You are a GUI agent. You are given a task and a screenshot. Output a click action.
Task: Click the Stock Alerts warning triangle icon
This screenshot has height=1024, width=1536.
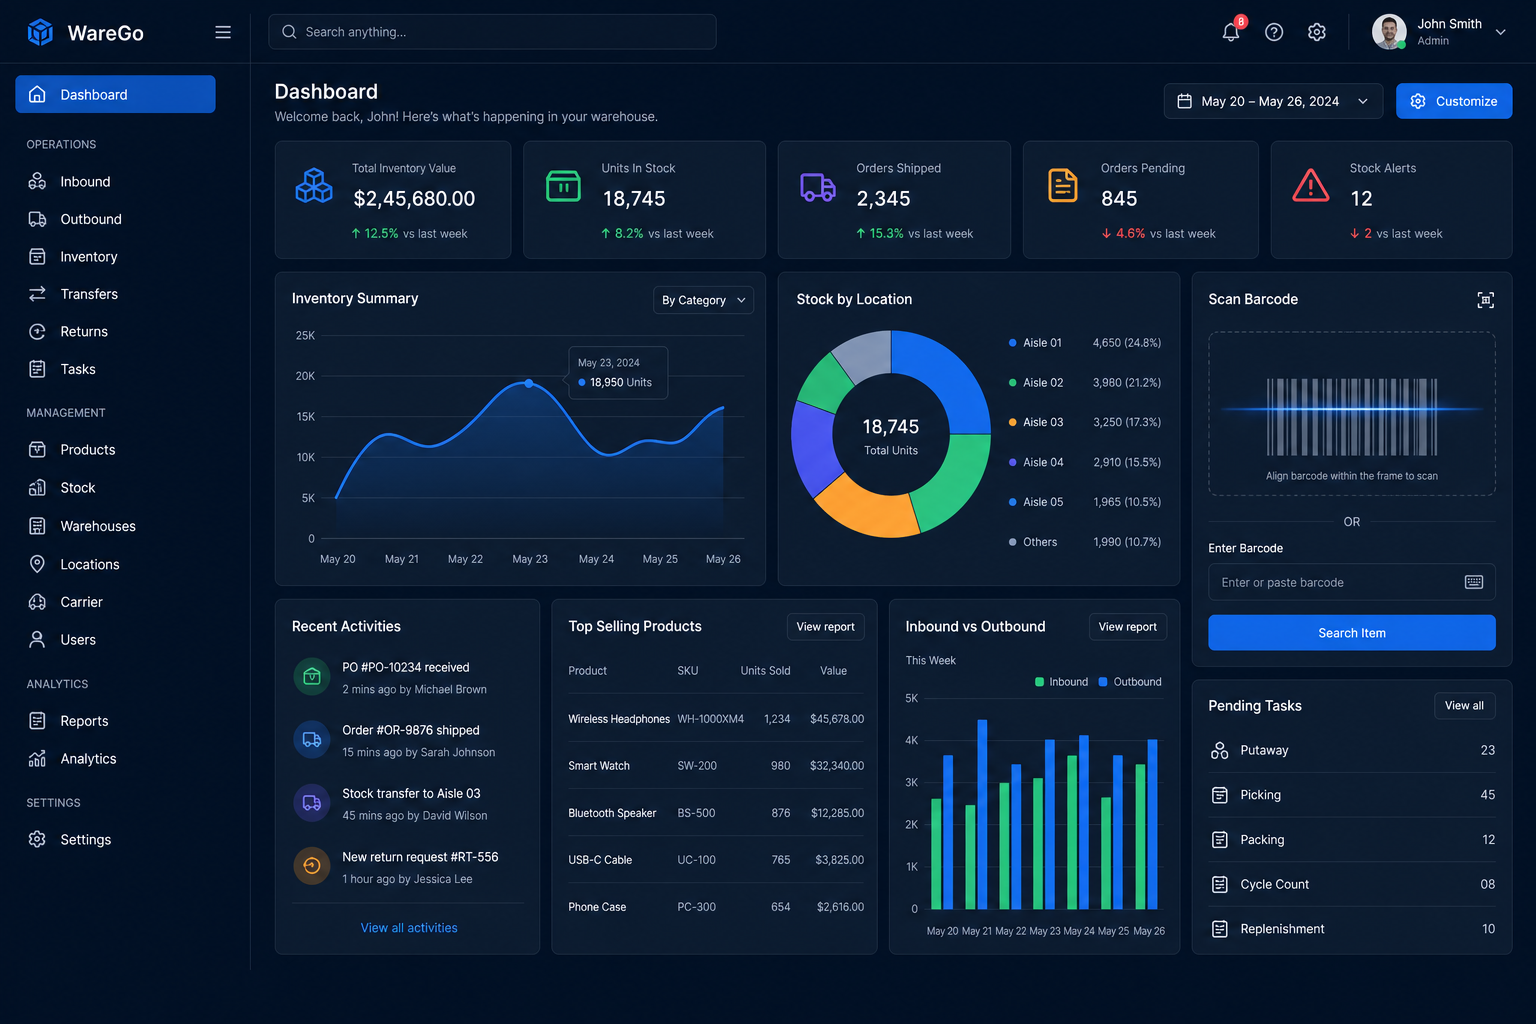pyautogui.click(x=1311, y=186)
